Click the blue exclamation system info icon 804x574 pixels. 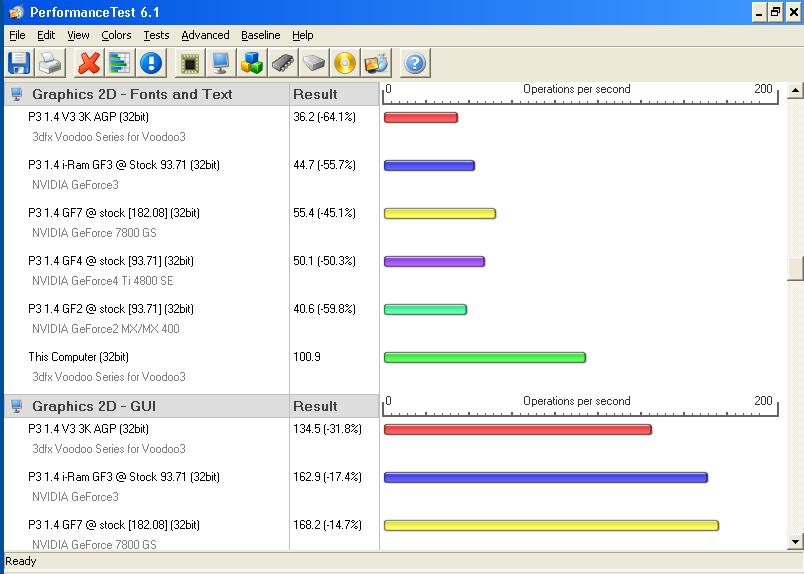tap(150, 64)
